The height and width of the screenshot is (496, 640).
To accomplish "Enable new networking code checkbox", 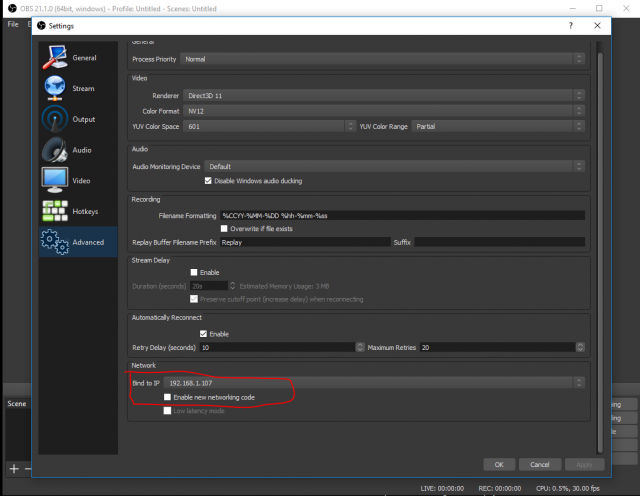I will click(x=168, y=397).
